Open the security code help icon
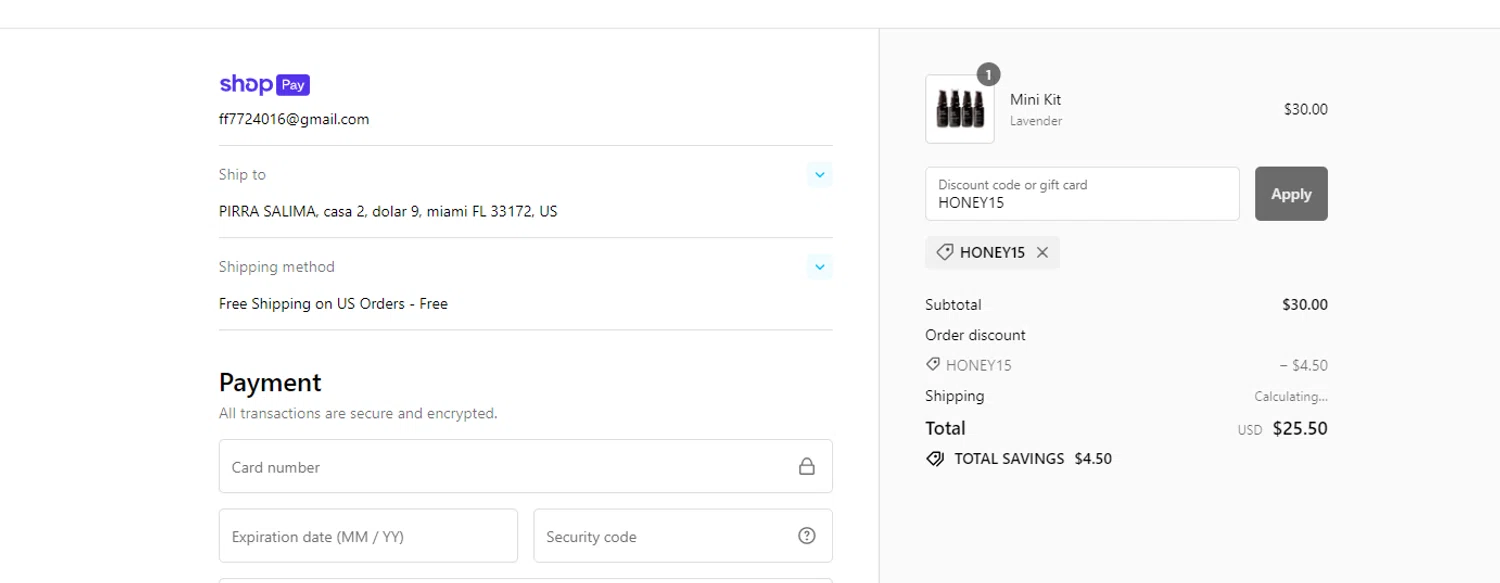The width and height of the screenshot is (1500, 583). (x=807, y=536)
